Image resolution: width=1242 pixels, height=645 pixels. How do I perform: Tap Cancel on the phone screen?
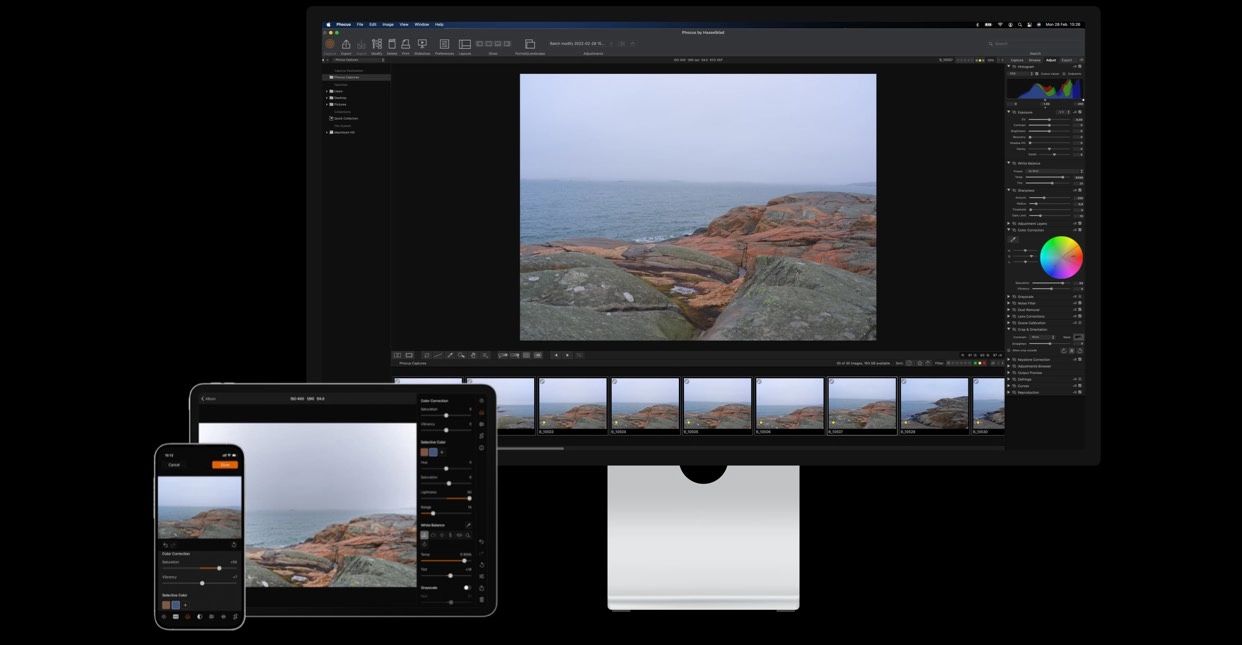pos(174,465)
